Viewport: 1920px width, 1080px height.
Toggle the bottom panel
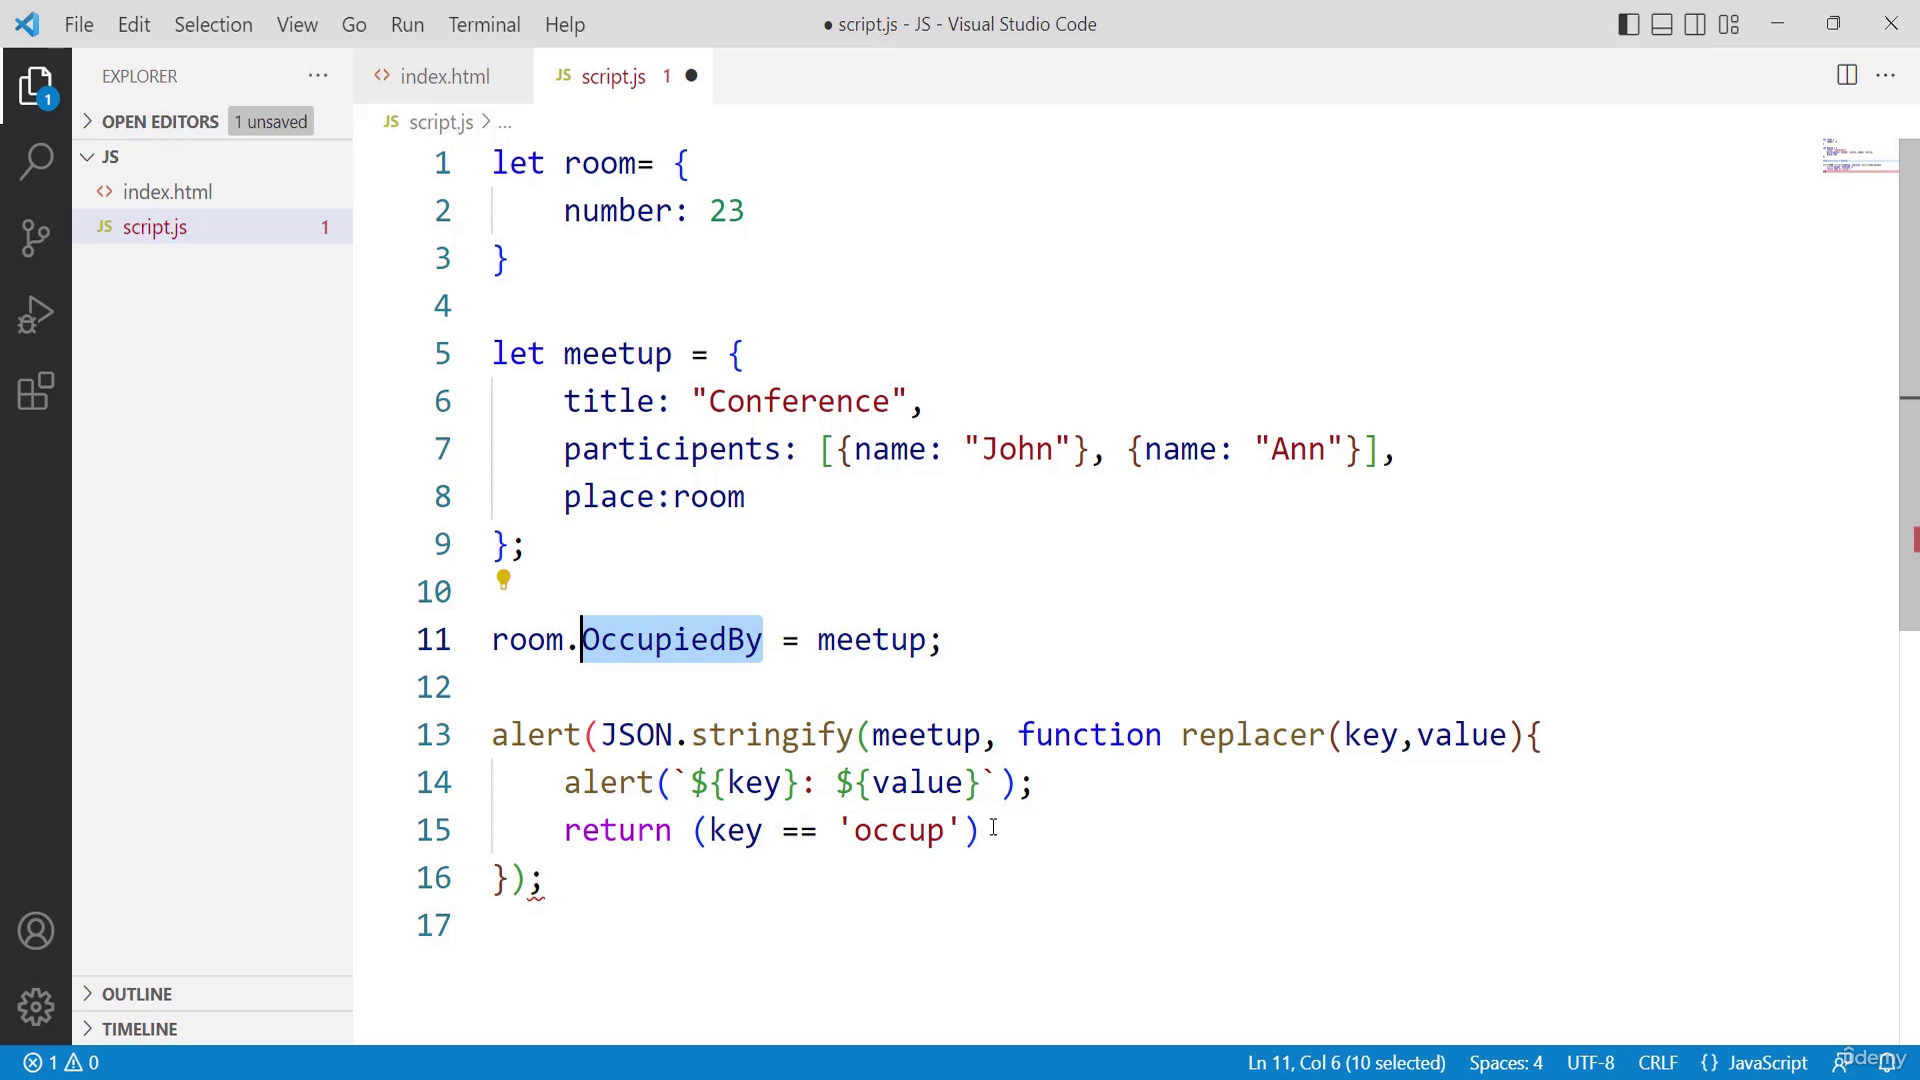[x=1662, y=24]
